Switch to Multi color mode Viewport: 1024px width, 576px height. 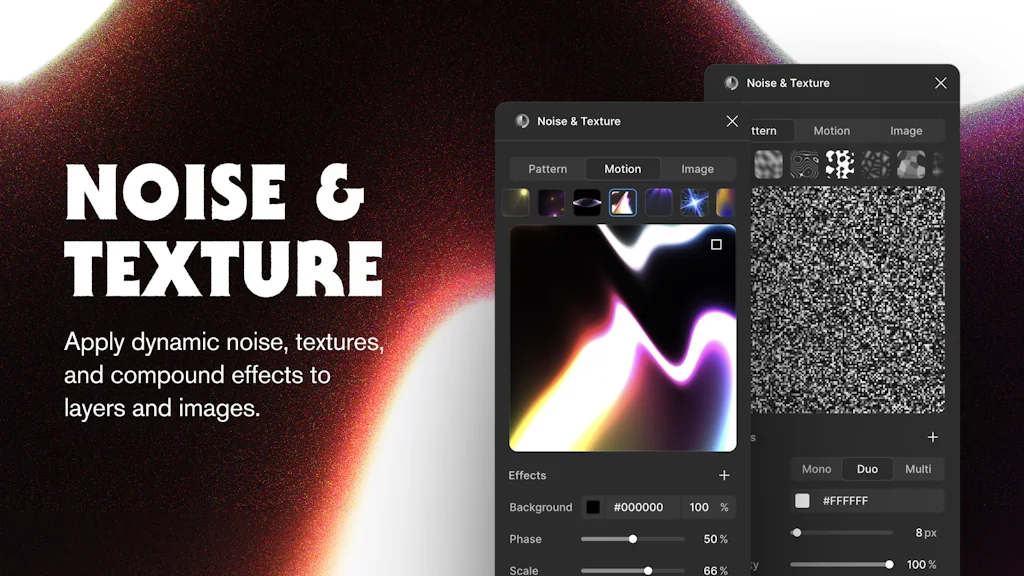[x=918, y=468]
